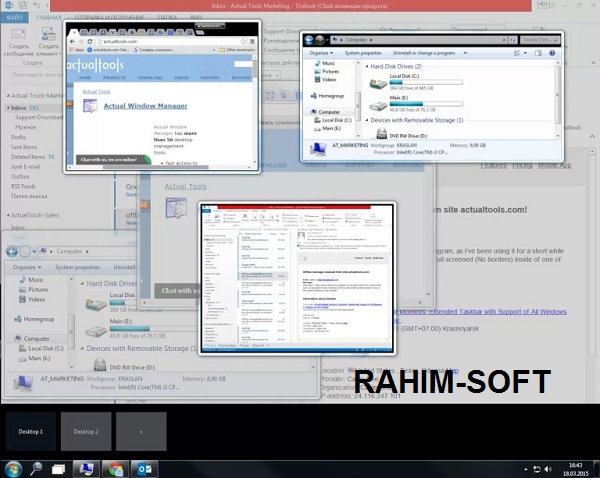This screenshot has width=600, height=478.
Task: Open Organize dropdown in Explorer thumbnail
Action: [x=321, y=53]
